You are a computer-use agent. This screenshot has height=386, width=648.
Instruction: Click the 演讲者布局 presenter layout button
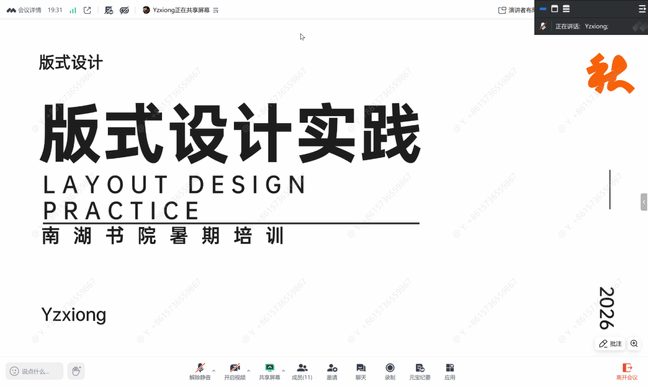pyautogui.click(x=516, y=10)
